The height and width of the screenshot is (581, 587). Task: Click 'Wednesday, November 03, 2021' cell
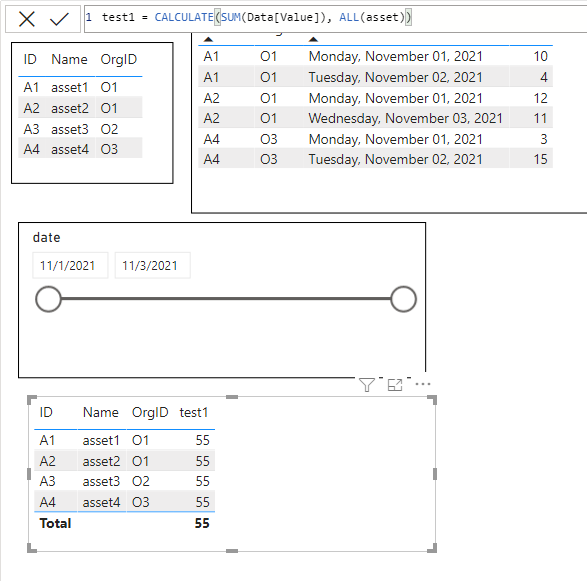pos(405,118)
